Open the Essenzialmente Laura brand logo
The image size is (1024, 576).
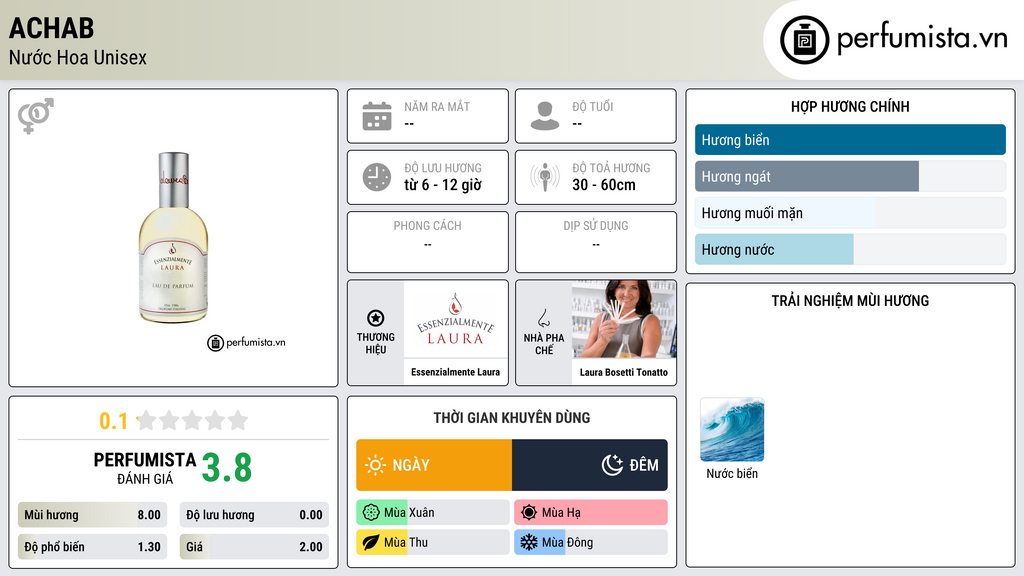(456, 319)
